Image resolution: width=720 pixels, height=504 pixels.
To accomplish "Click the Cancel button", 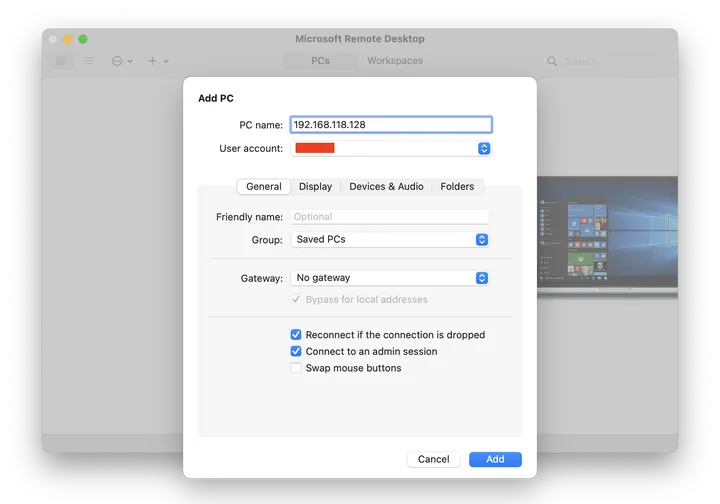I will point(433,459).
